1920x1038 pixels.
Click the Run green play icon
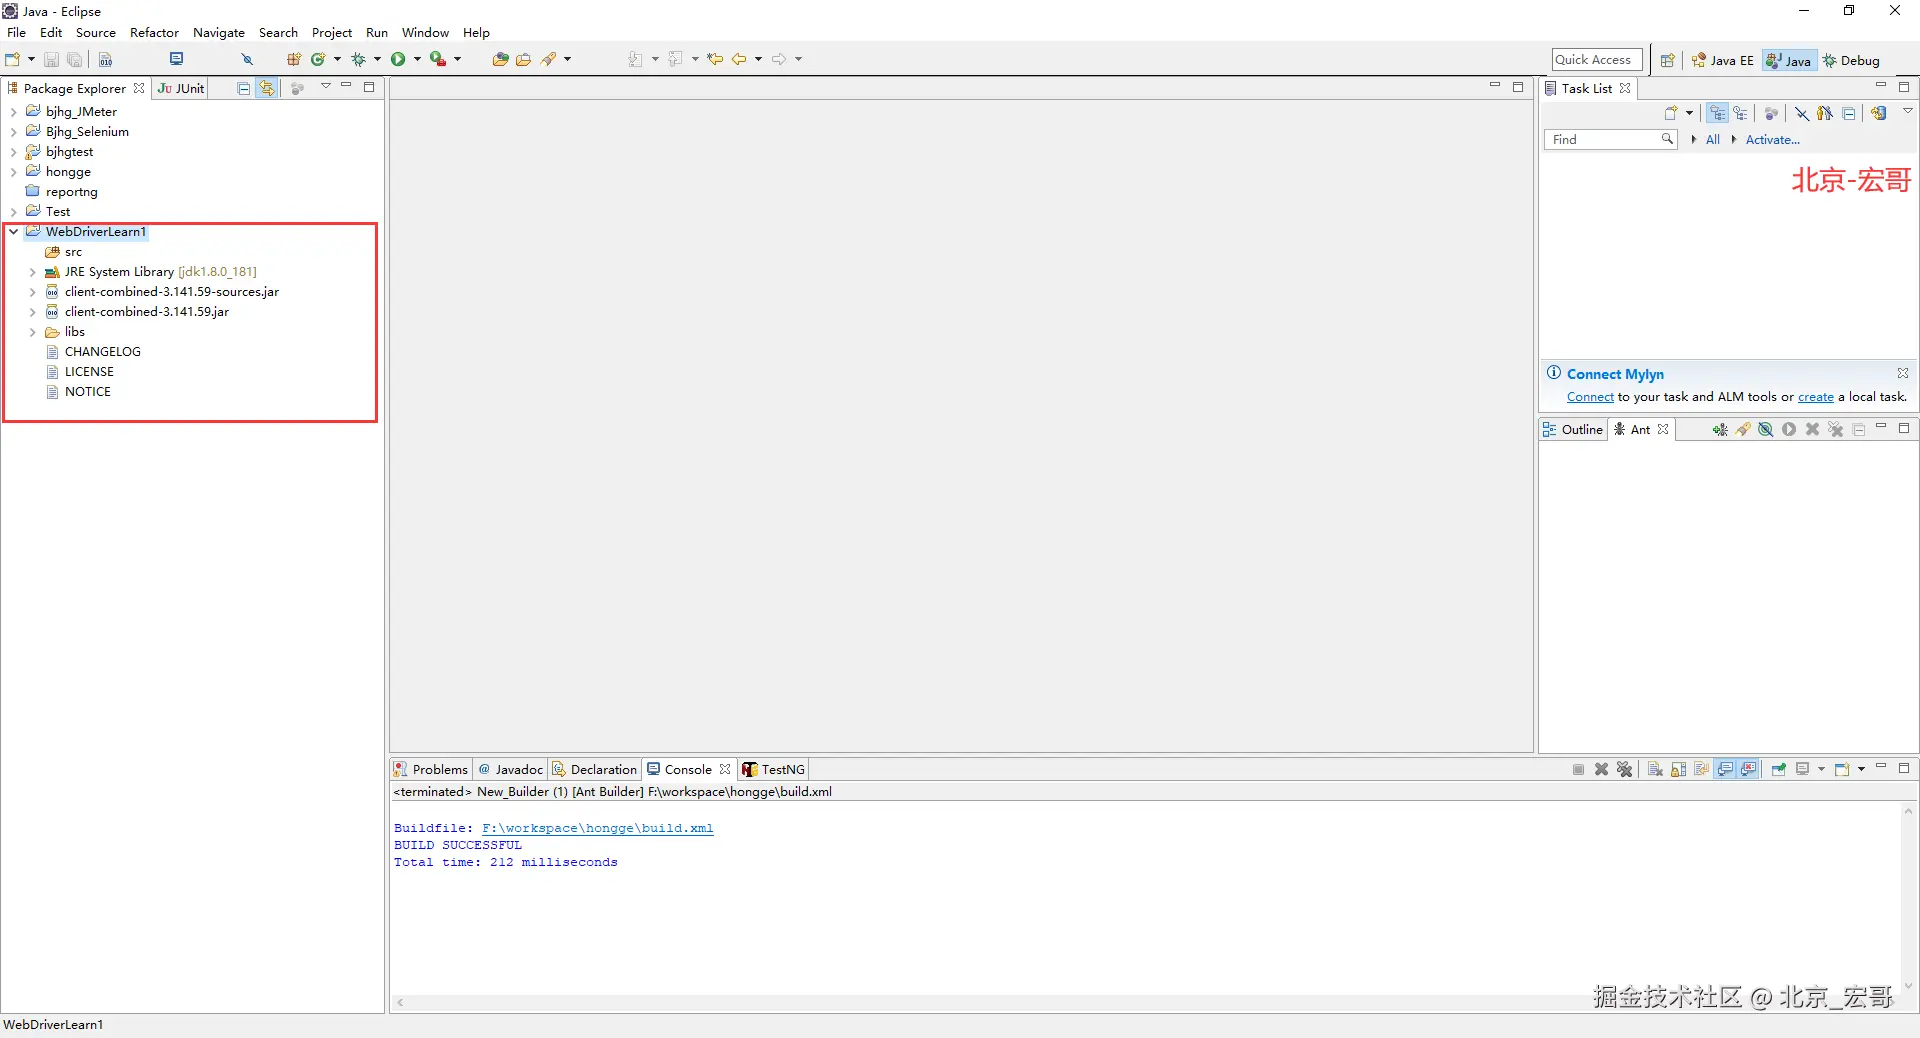(398, 59)
